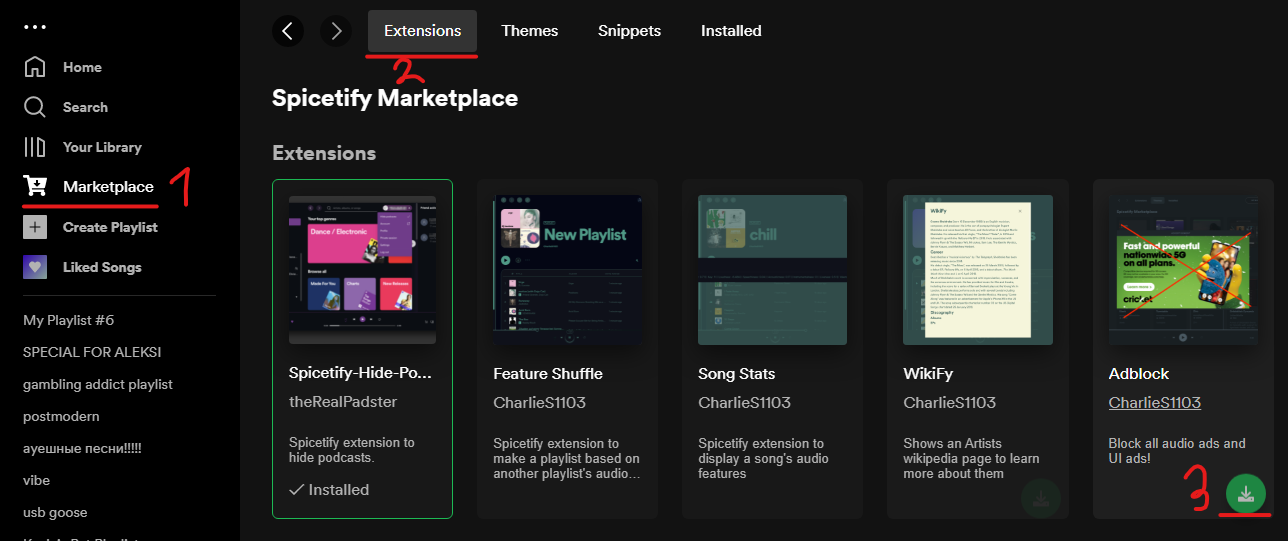Click the Create Playlist plus icon
Image resolution: width=1288 pixels, height=541 pixels.
(35, 227)
